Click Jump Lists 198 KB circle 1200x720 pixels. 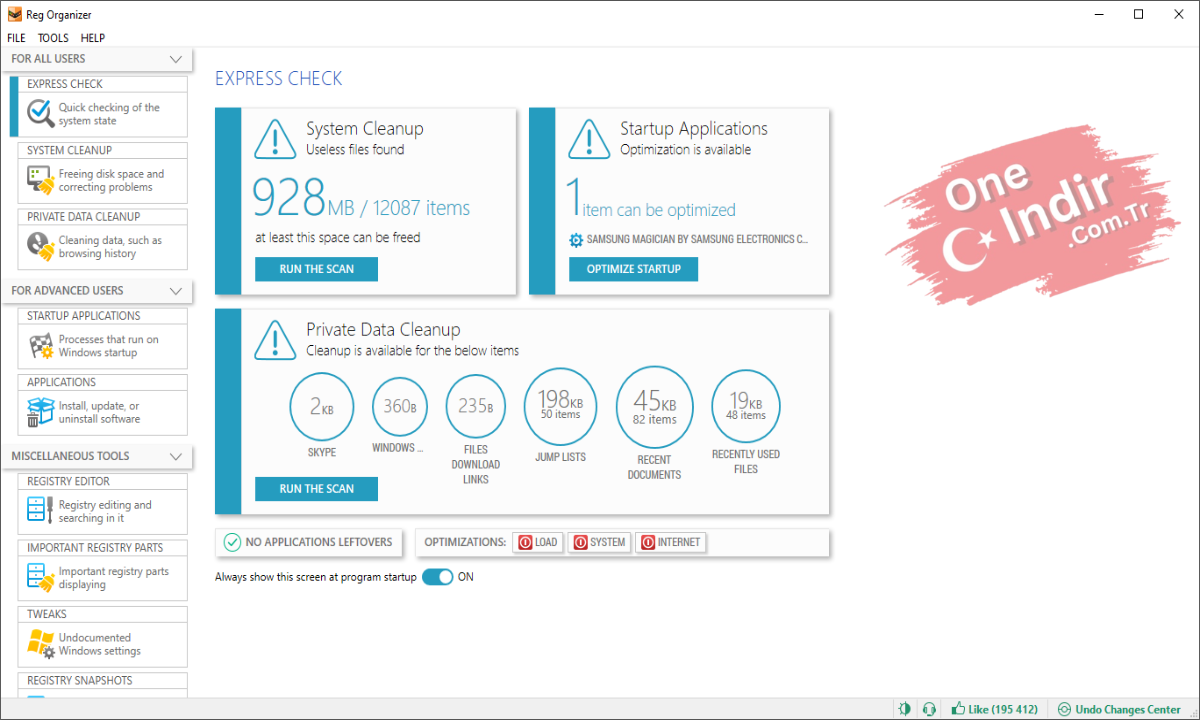[x=560, y=407]
